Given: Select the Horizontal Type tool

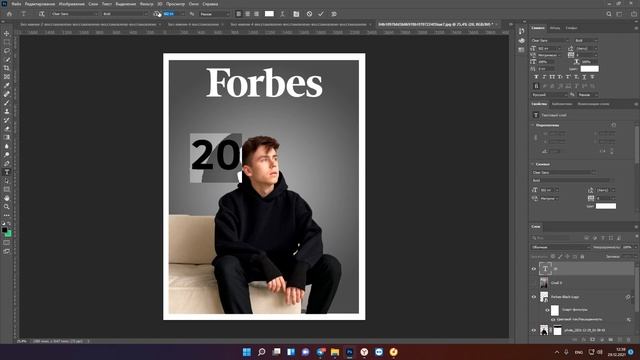Looking at the screenshot, I should 7,172.
